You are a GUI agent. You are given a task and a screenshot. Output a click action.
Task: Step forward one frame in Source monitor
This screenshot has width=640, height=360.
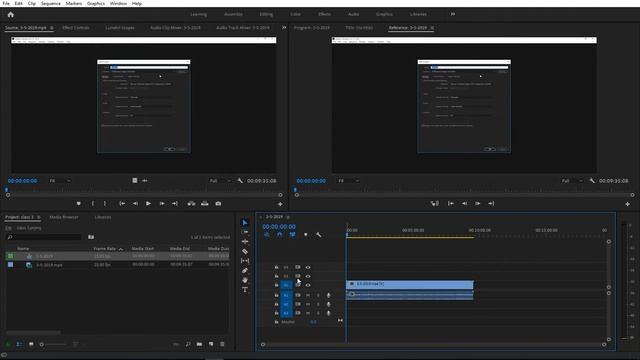coord(162,203)
